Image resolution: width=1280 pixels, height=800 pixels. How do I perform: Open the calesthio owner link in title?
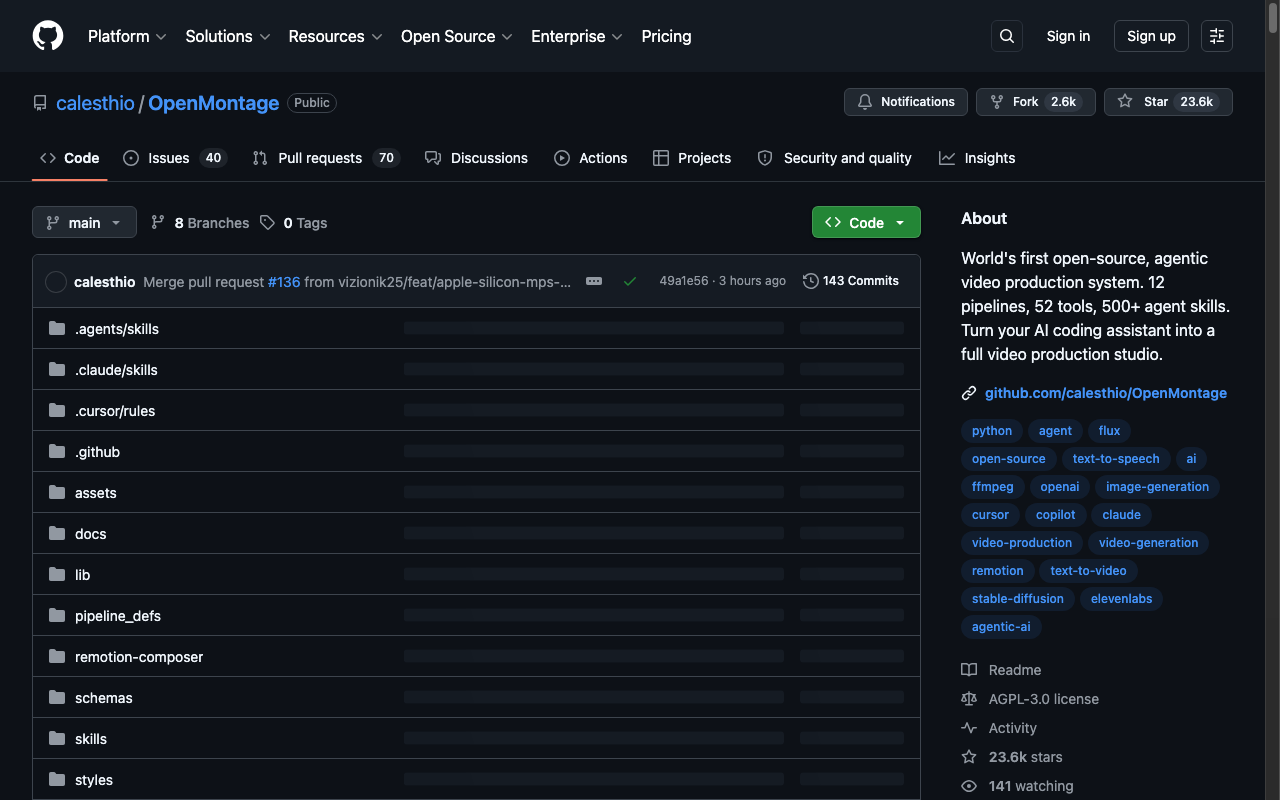(x=95, y=103)
